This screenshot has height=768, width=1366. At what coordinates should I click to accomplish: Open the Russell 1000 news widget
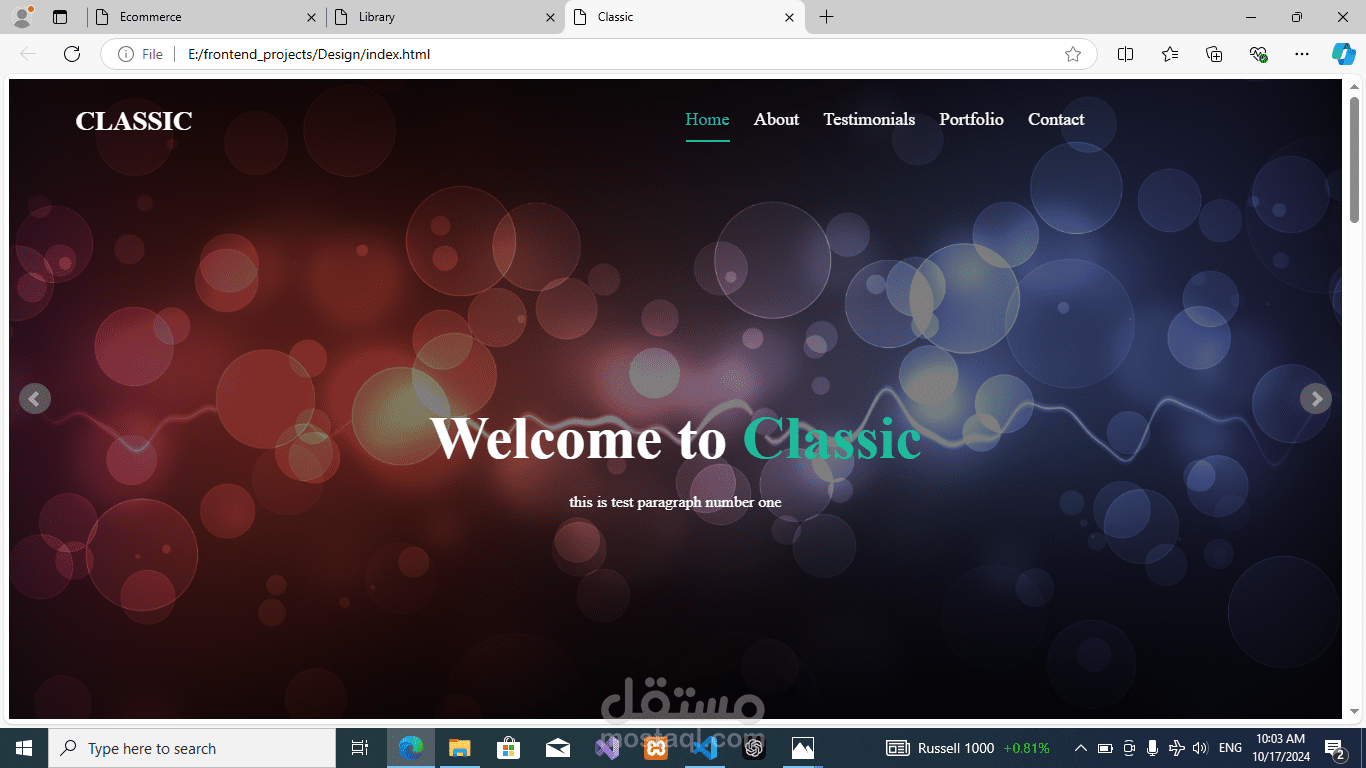968,748
